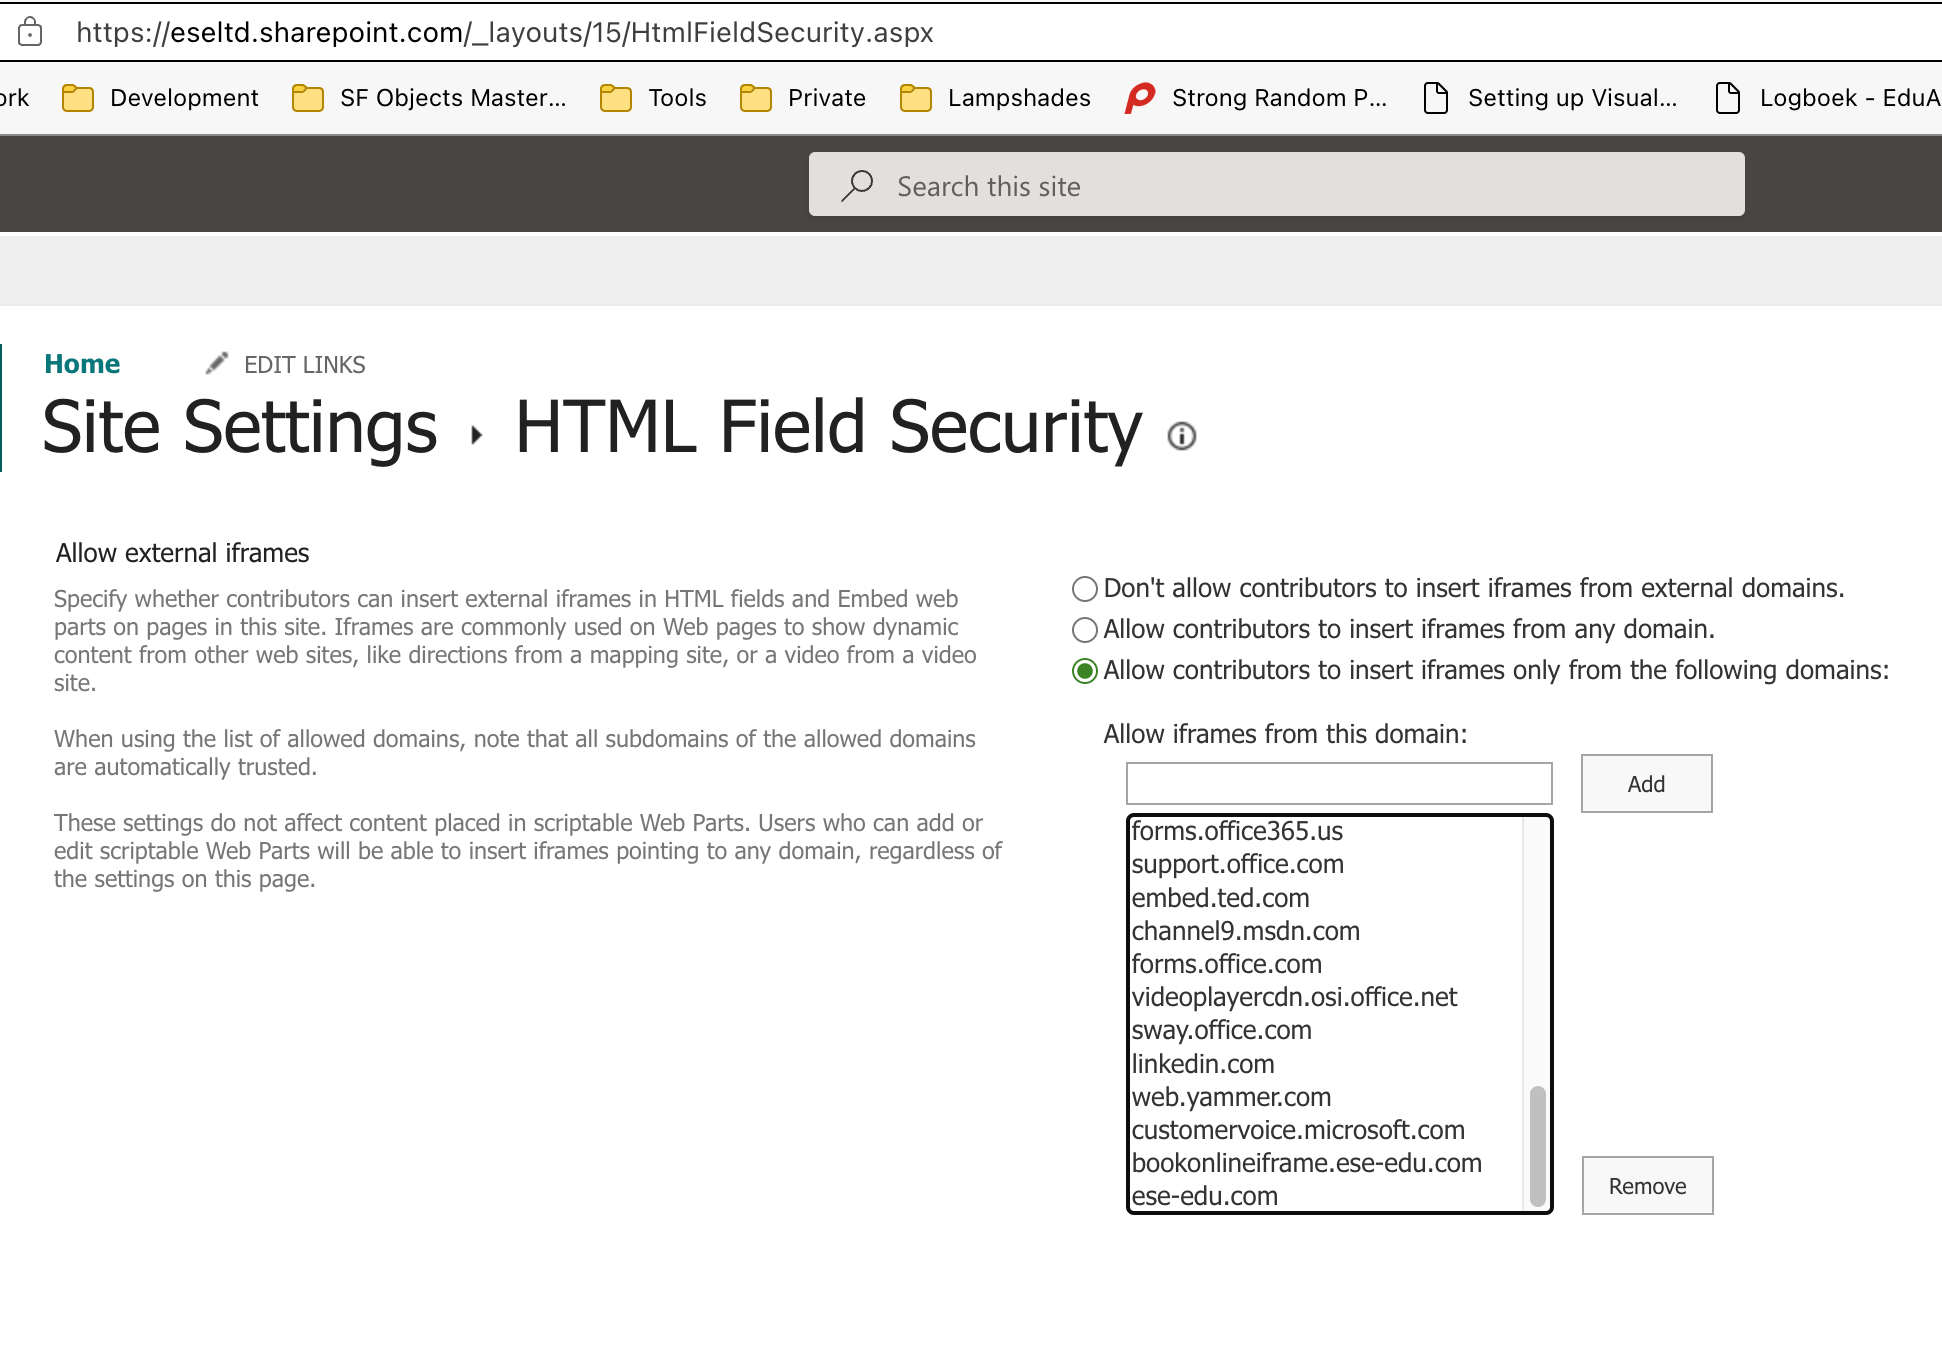Open the Lampshades bookmark folder
1942x1364 pixels.
[995, 98]
